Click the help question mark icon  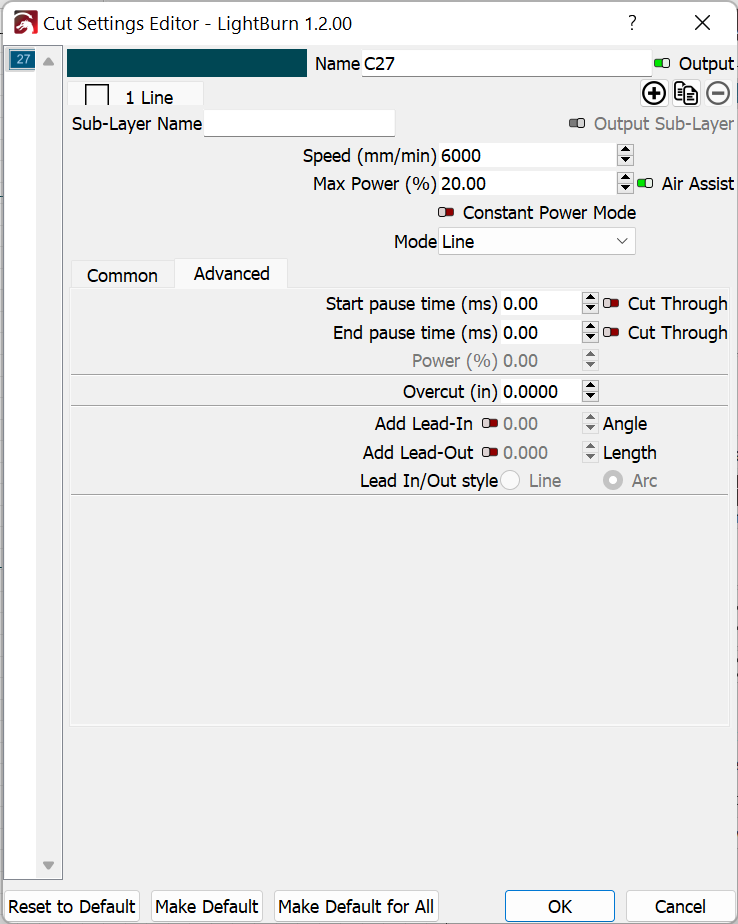[x=632, y=23]
